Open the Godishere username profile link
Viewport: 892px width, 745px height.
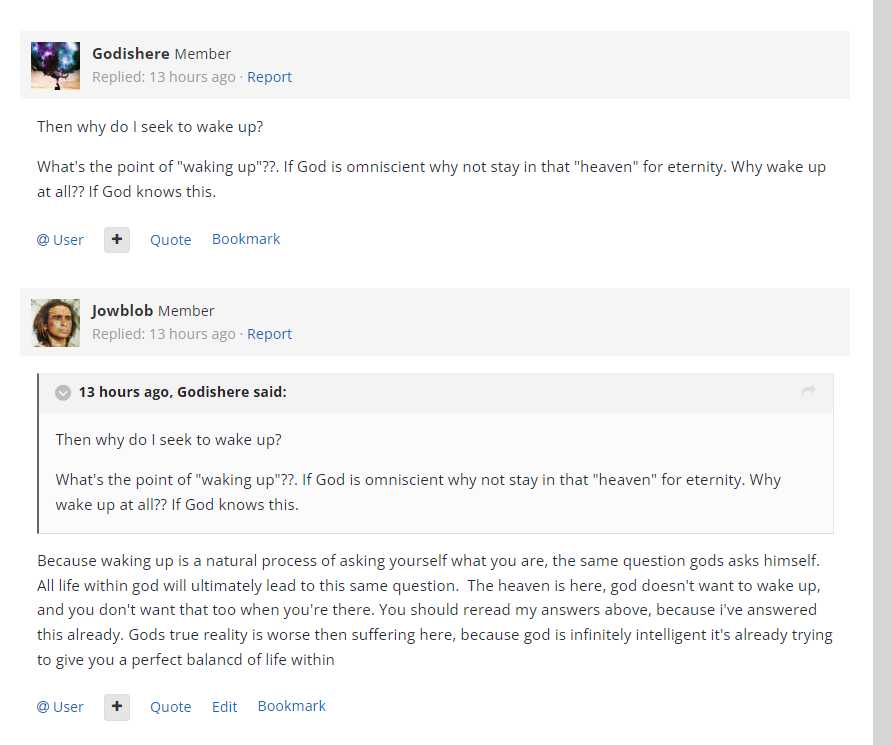click(130, 54)
